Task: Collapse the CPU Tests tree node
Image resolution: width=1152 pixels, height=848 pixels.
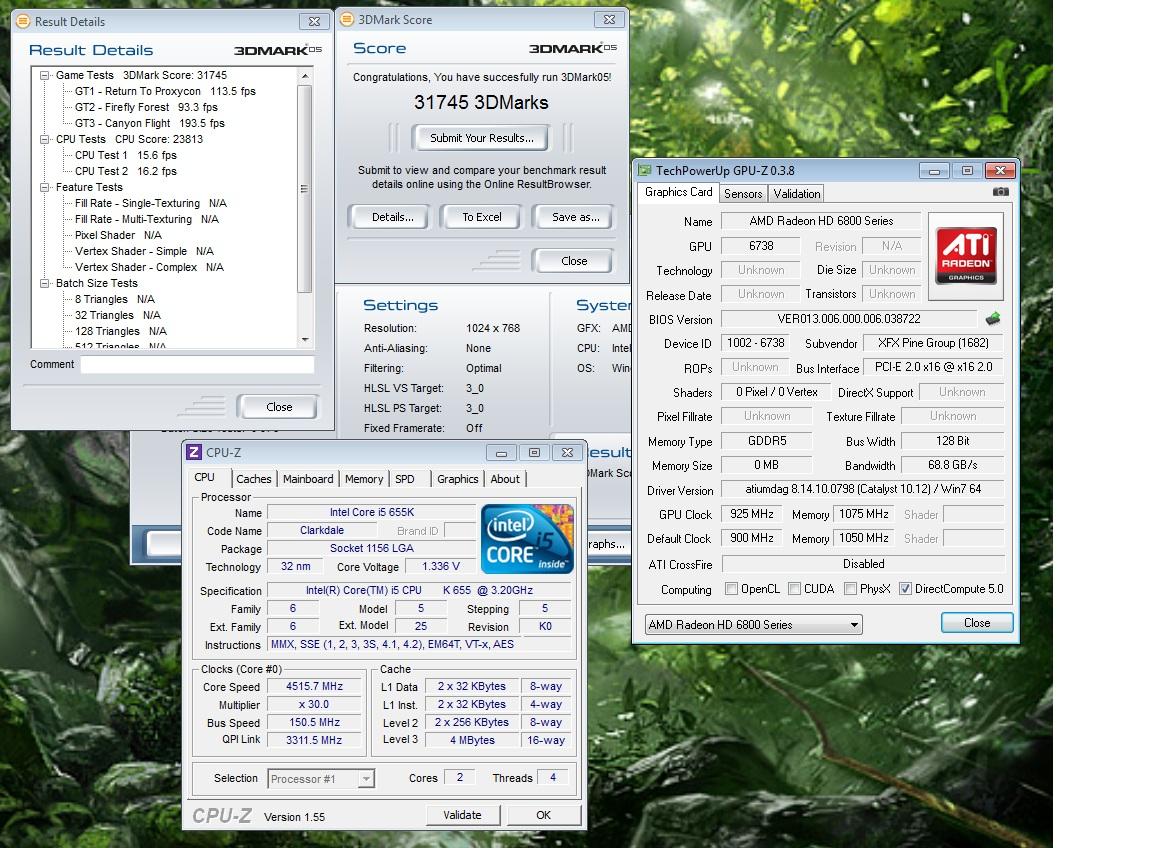Action: pos(45,139)
